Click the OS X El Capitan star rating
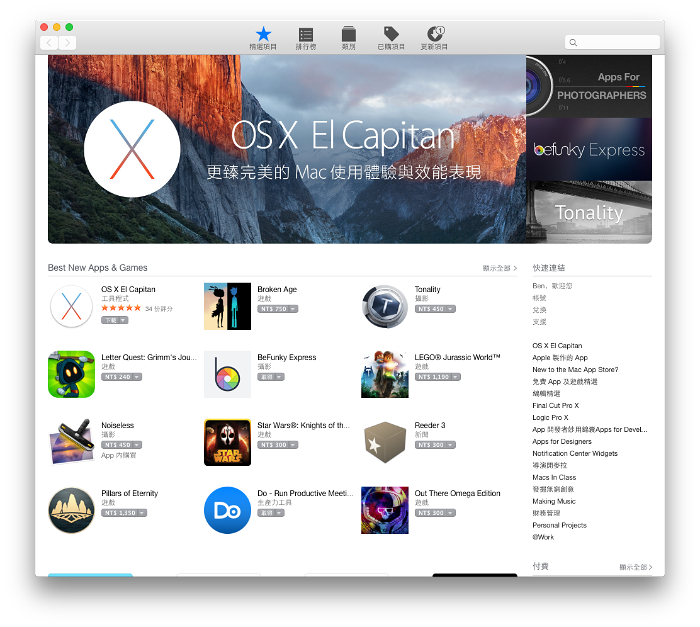The image size is (700, 627). coord(121,308)
